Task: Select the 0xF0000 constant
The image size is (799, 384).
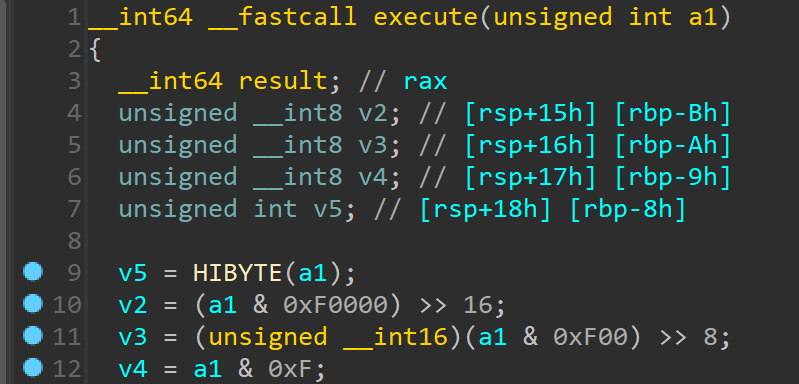Action: click(x=335, y=305)
